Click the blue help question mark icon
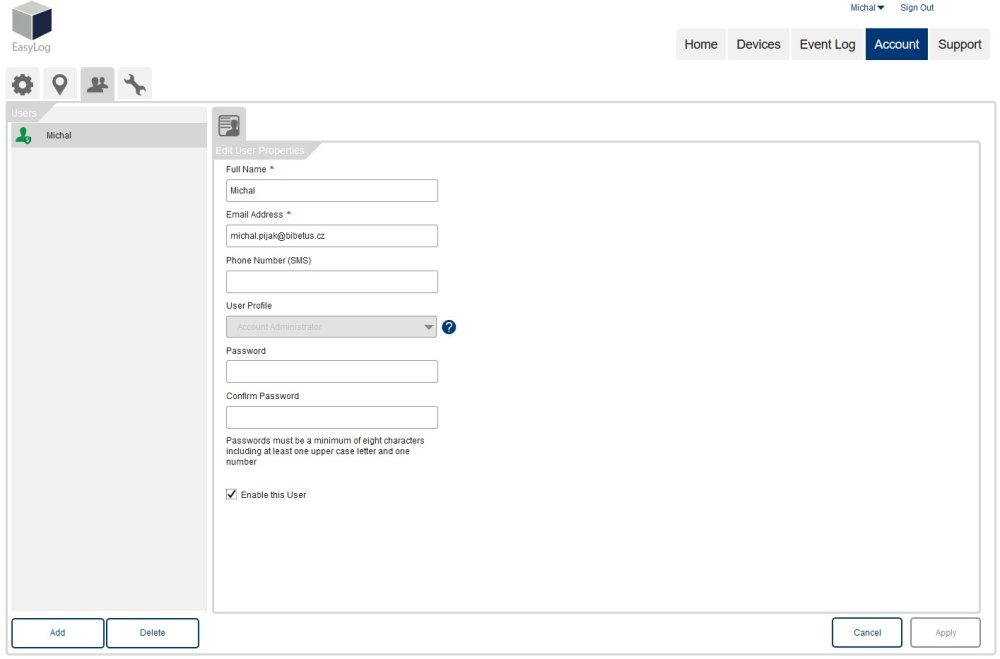 coord(449,327)
